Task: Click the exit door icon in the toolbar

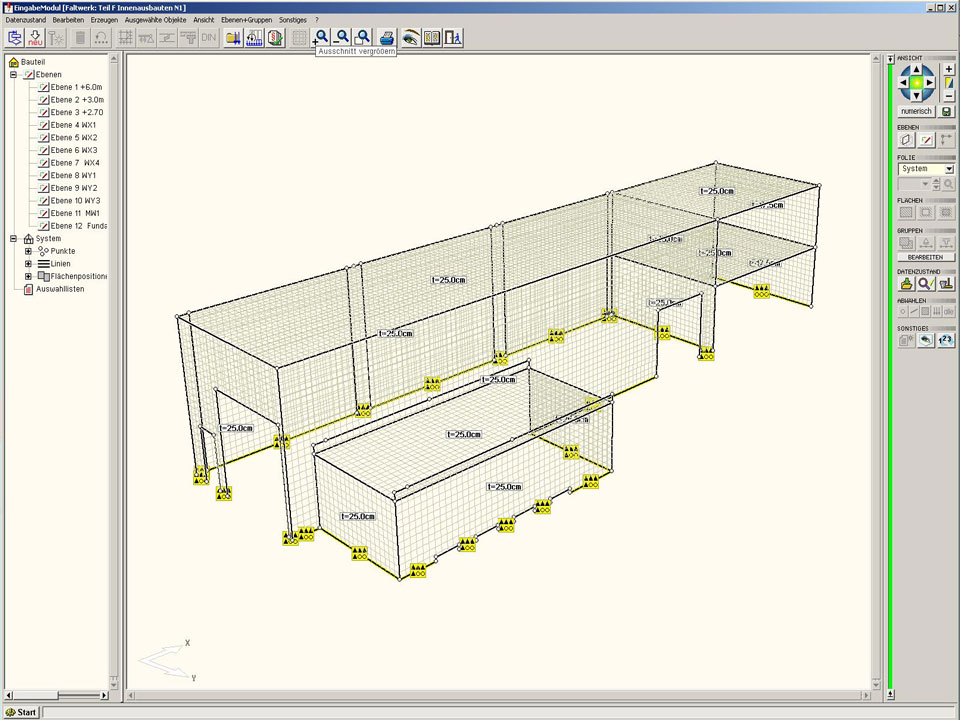Action: [x=454, y=37]
